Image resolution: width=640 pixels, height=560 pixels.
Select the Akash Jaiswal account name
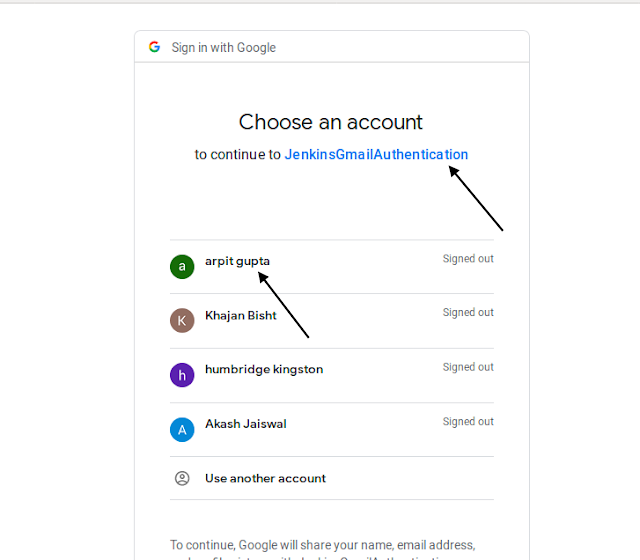pyautogui.click(x=246, y=424)
